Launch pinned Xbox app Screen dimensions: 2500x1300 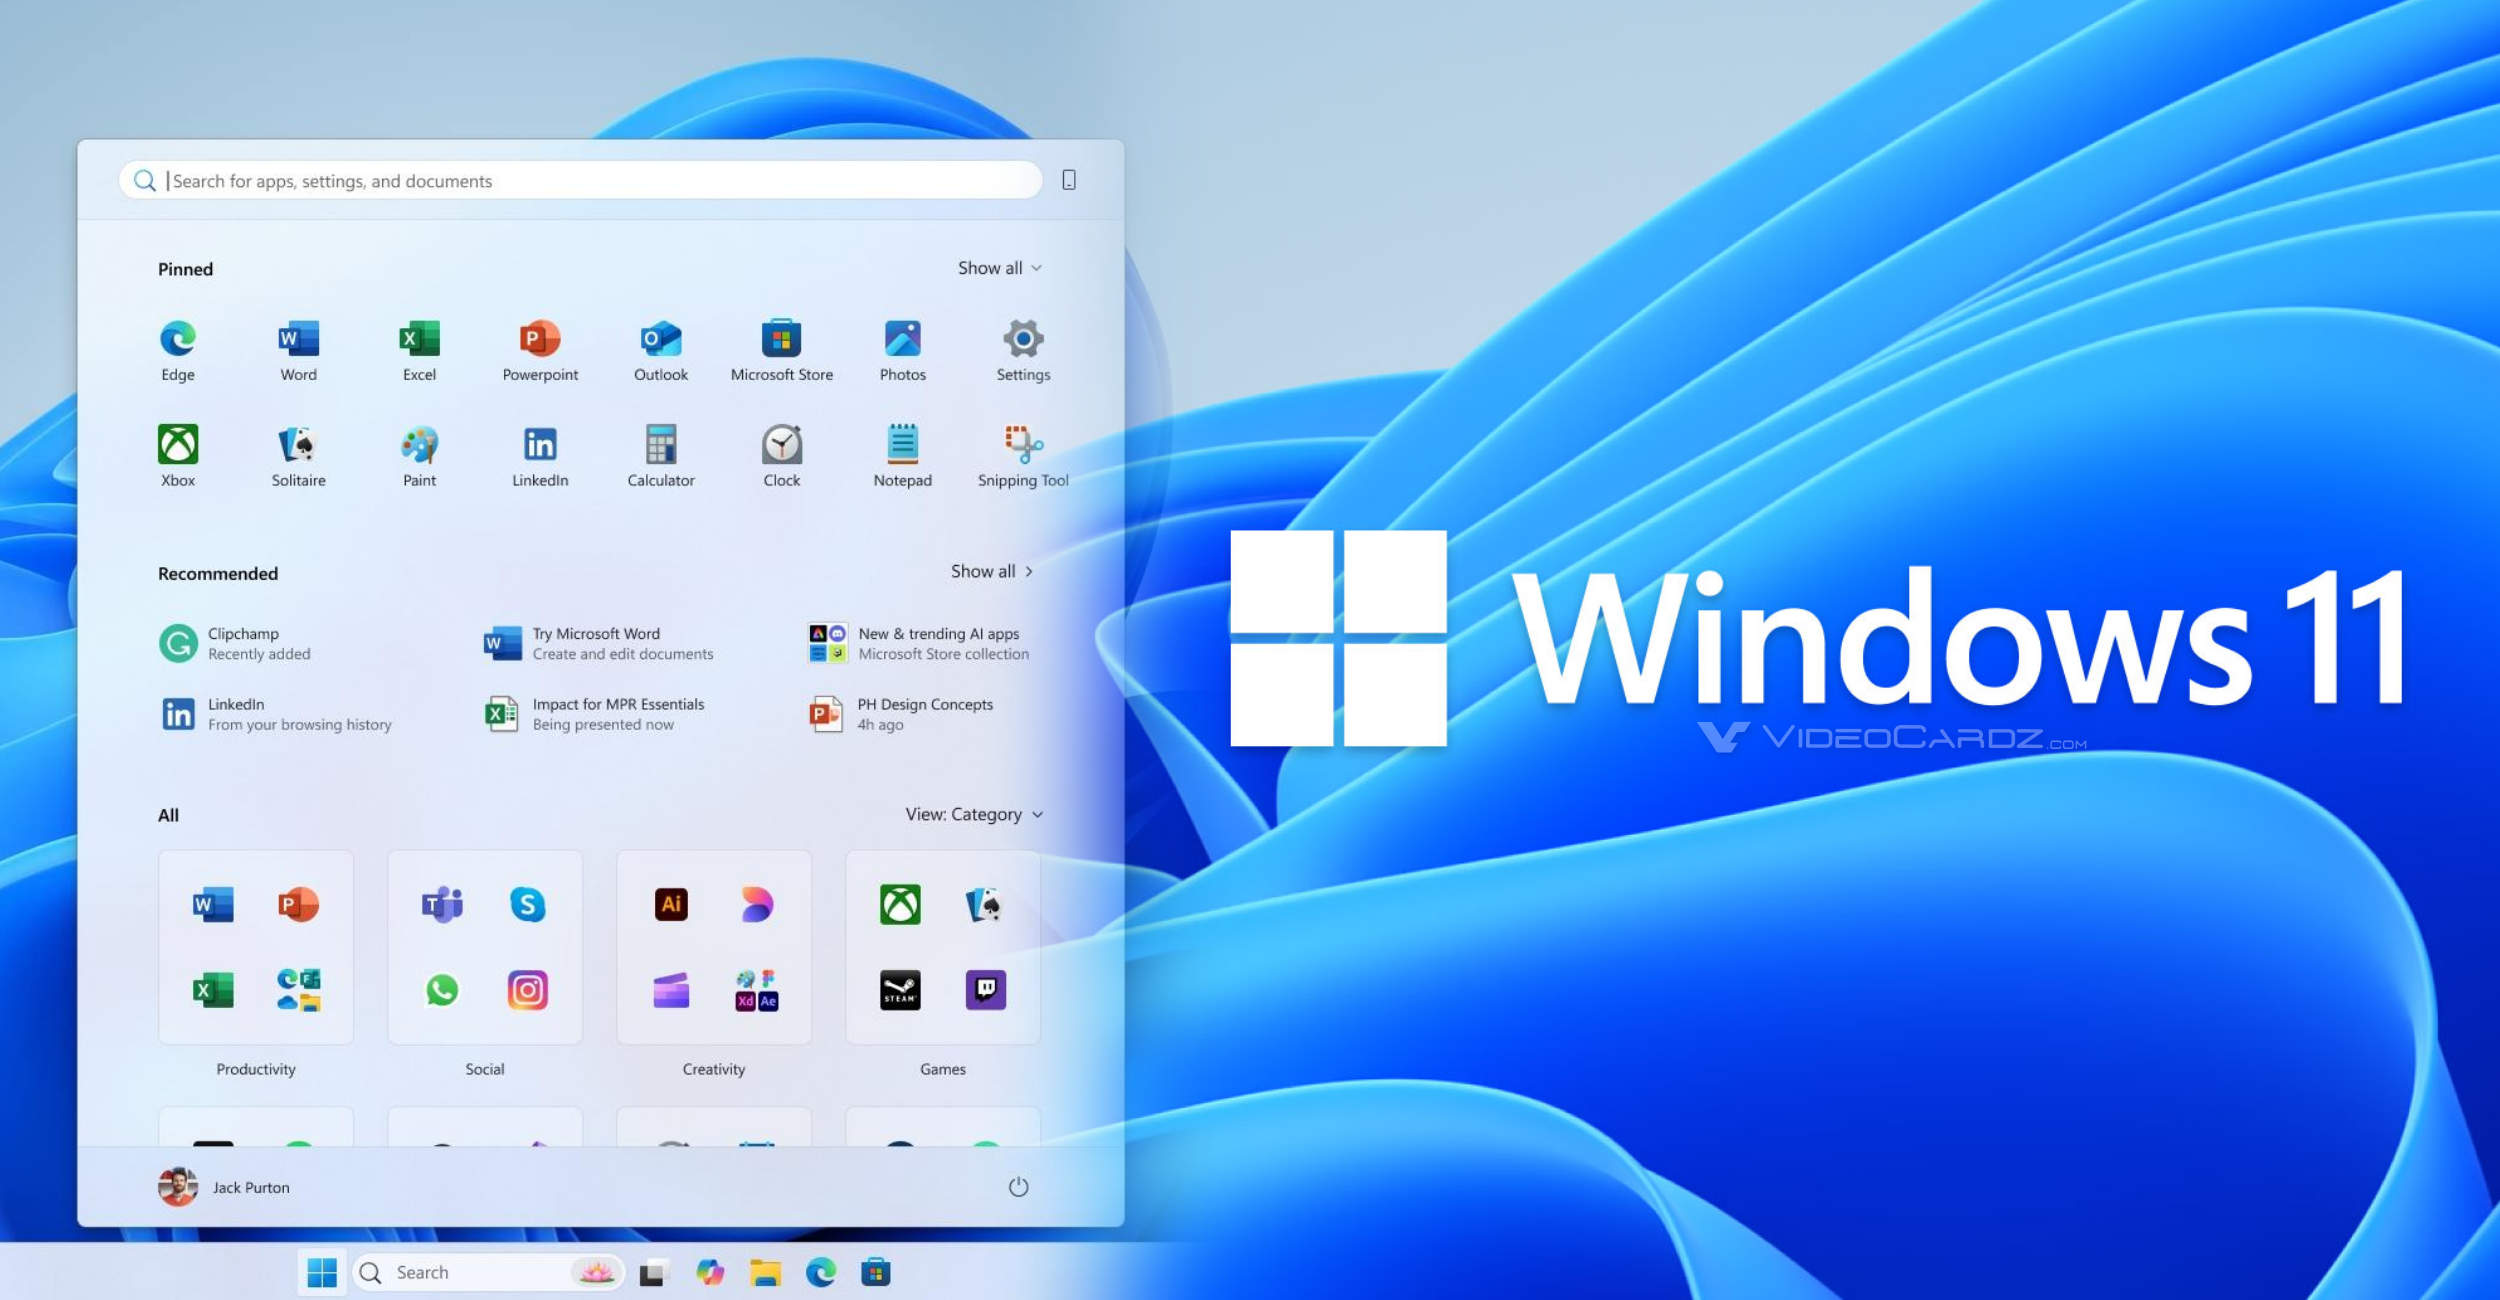tap(178, 456)
